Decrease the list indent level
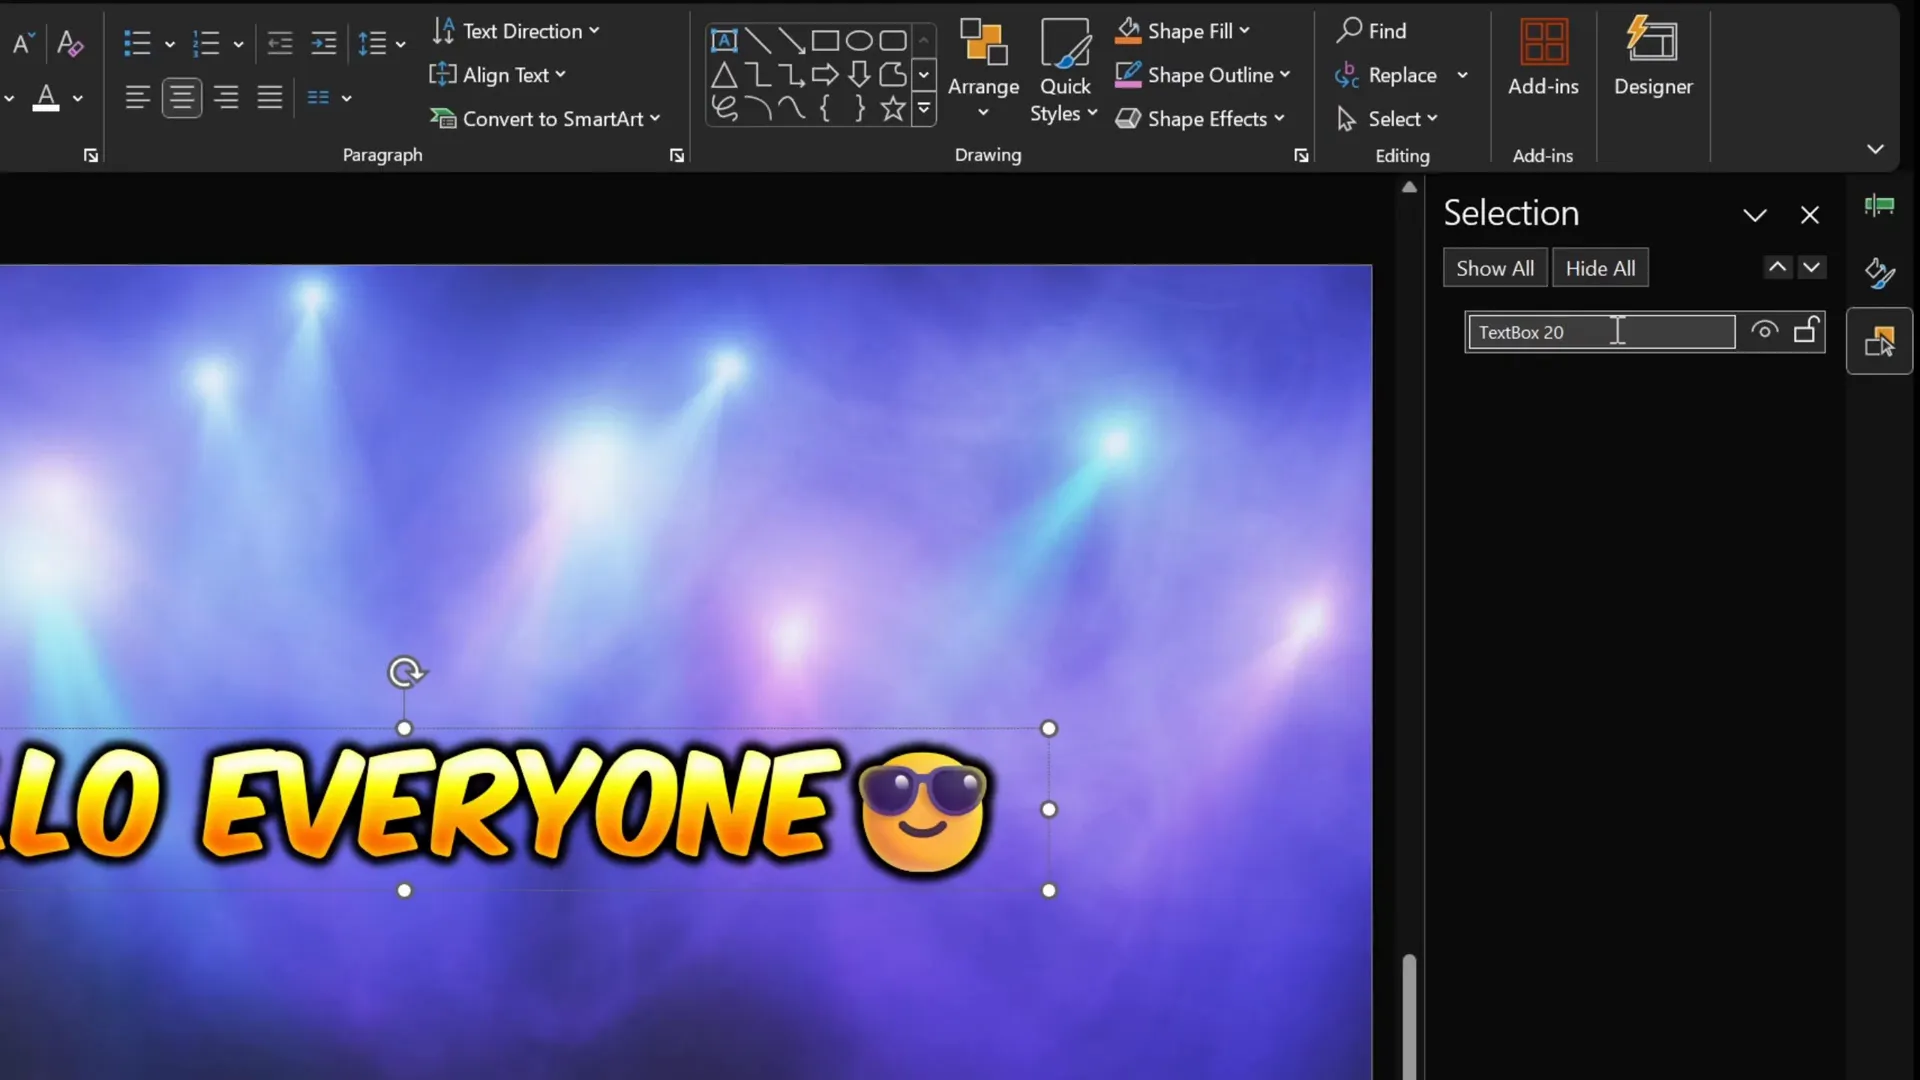Viewport: 1920px width, 1080px height. point(280,43)
